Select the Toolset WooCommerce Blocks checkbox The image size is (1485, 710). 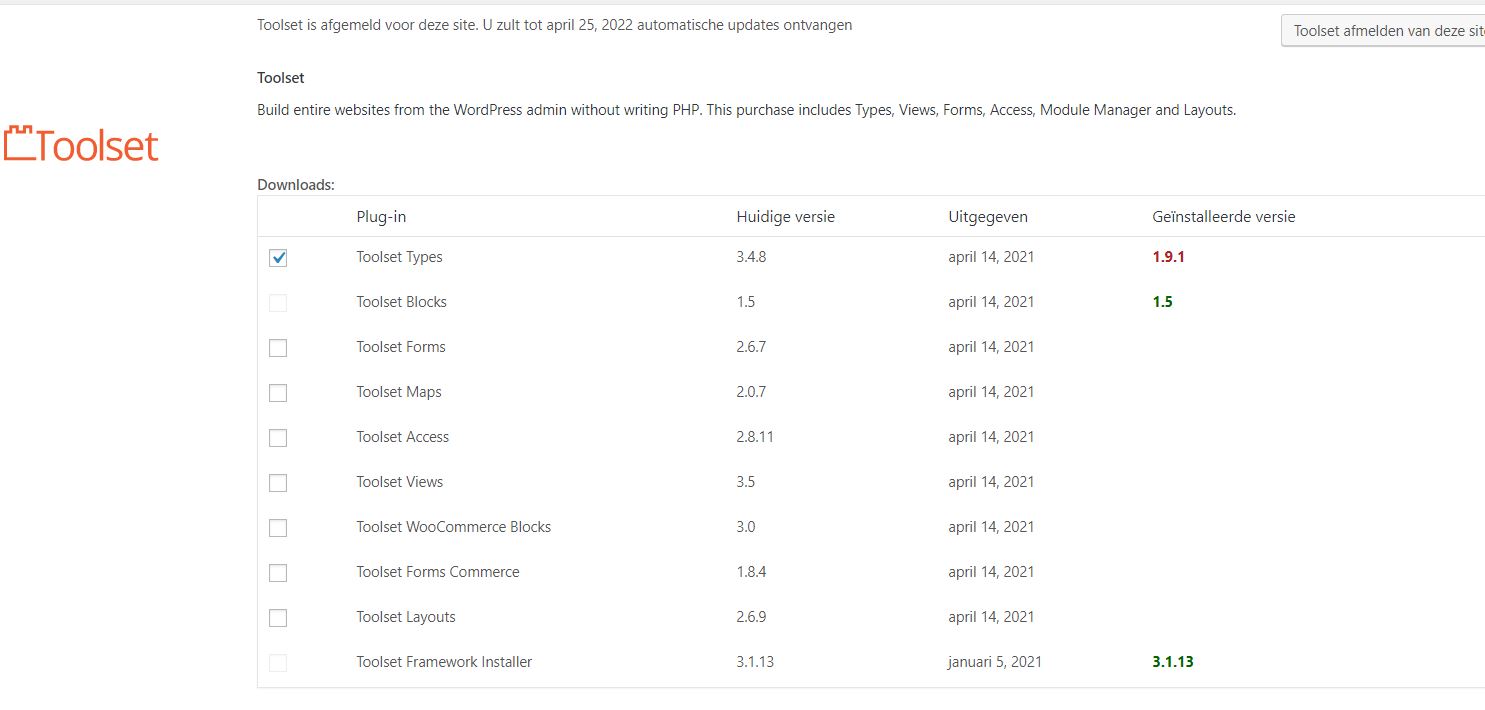click(278, 528)
